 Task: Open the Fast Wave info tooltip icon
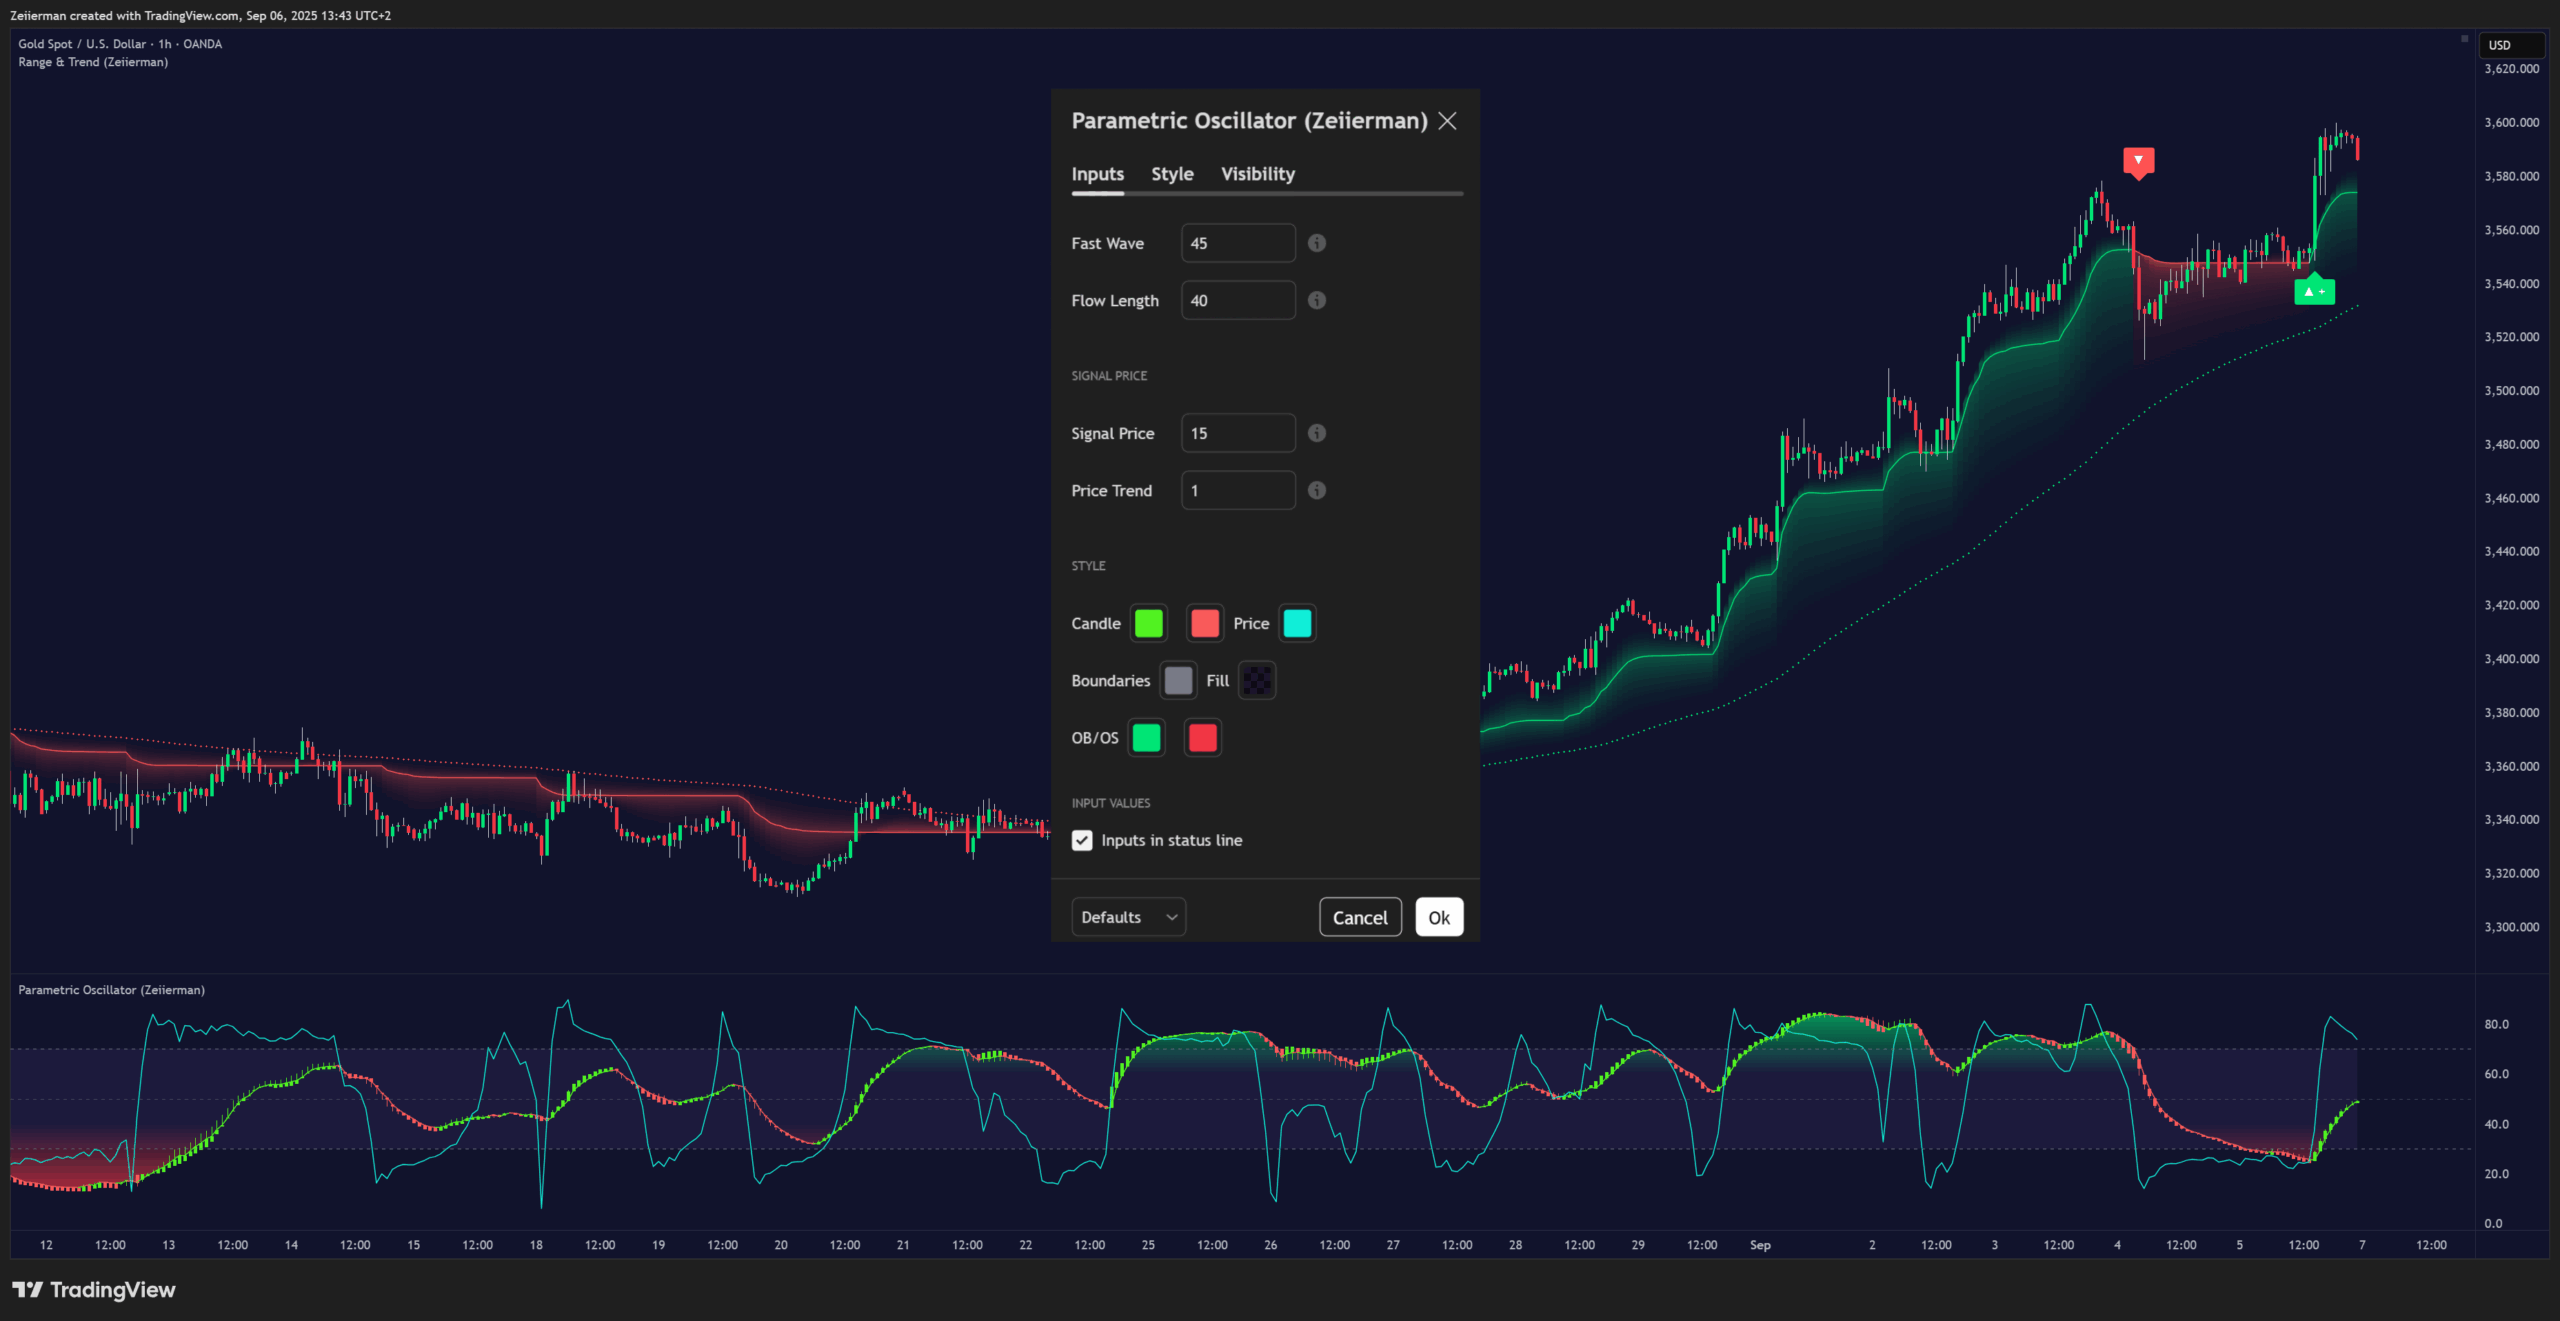point(1317,243)
